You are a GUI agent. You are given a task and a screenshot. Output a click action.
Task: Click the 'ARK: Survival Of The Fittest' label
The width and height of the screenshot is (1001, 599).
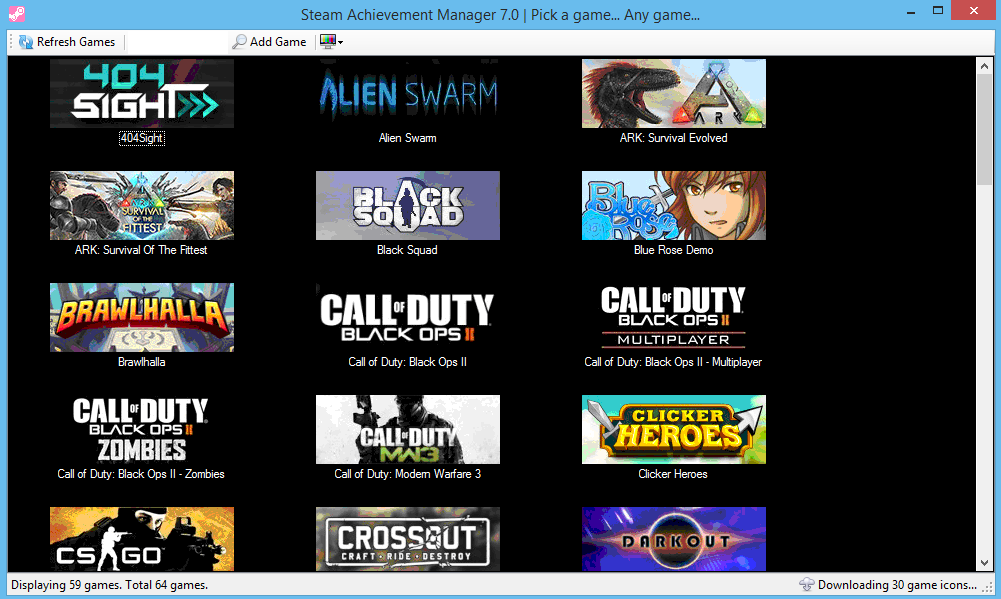[141, 250]
